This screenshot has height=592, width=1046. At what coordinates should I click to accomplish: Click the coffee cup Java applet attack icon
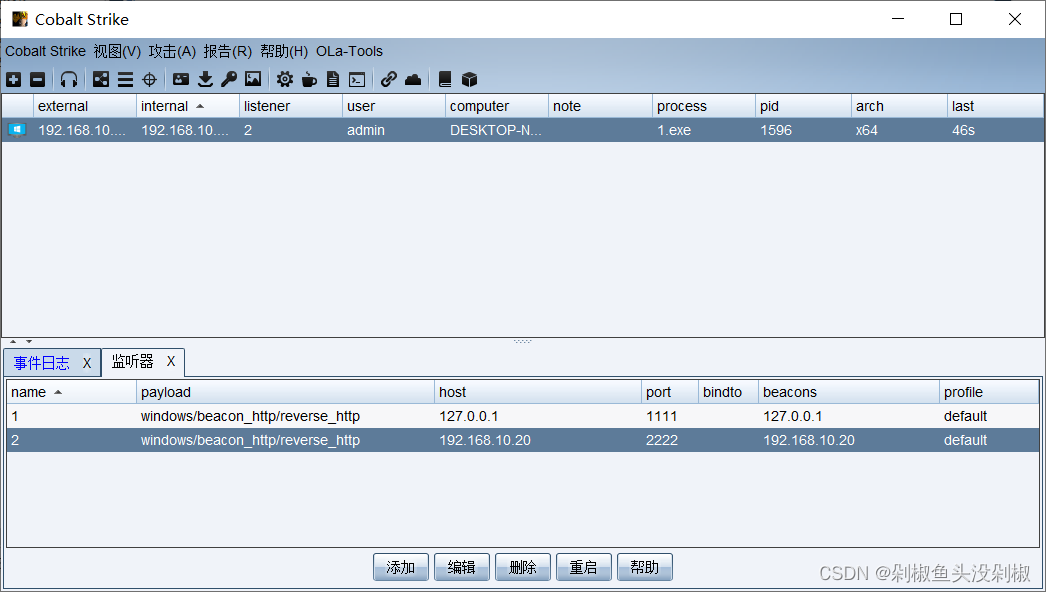pyautogui.click(x=309, y=79)
